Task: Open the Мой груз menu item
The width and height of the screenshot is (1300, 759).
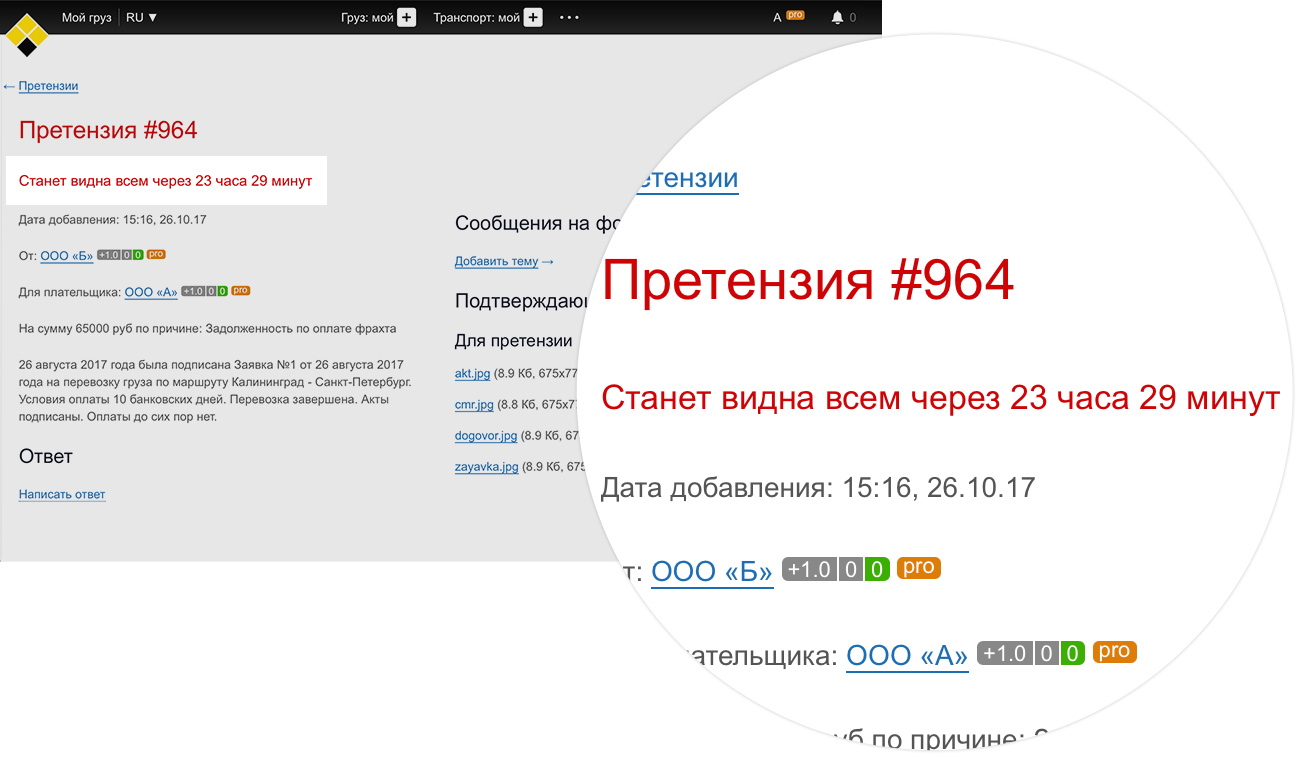Action: click(86, 17)
